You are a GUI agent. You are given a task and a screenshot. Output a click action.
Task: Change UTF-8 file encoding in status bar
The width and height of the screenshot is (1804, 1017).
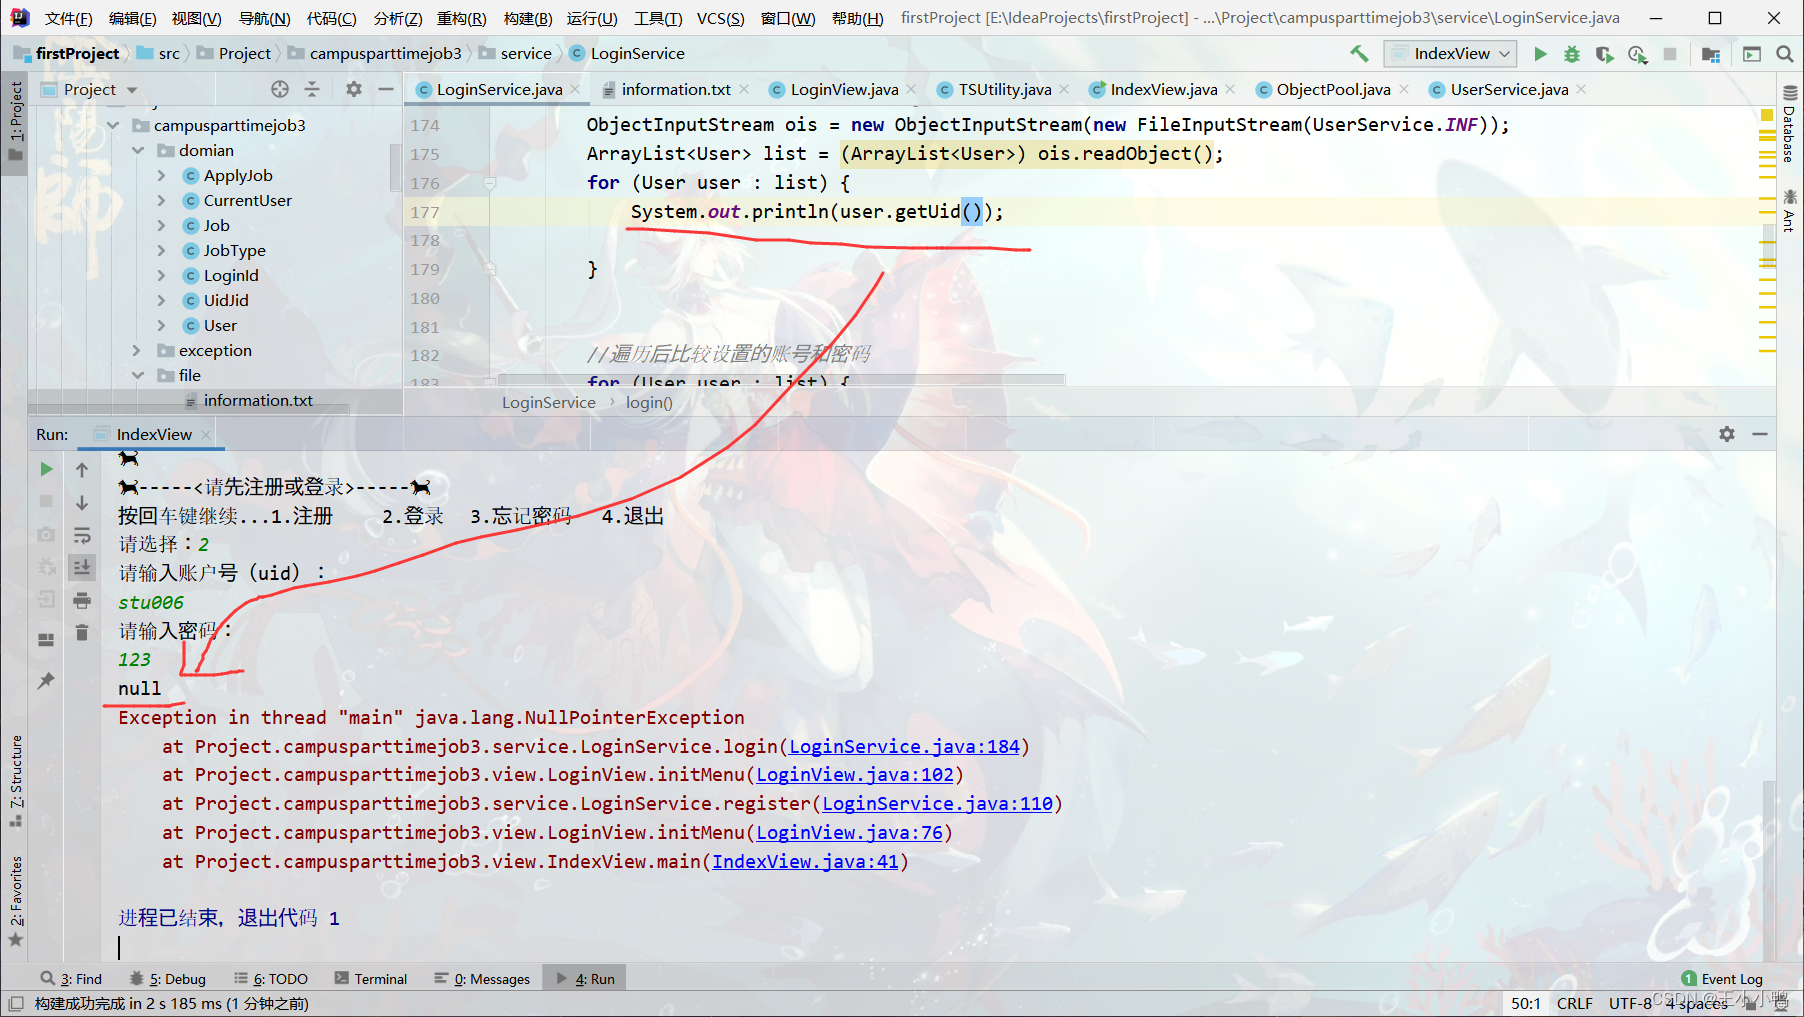(1630, 1003)
